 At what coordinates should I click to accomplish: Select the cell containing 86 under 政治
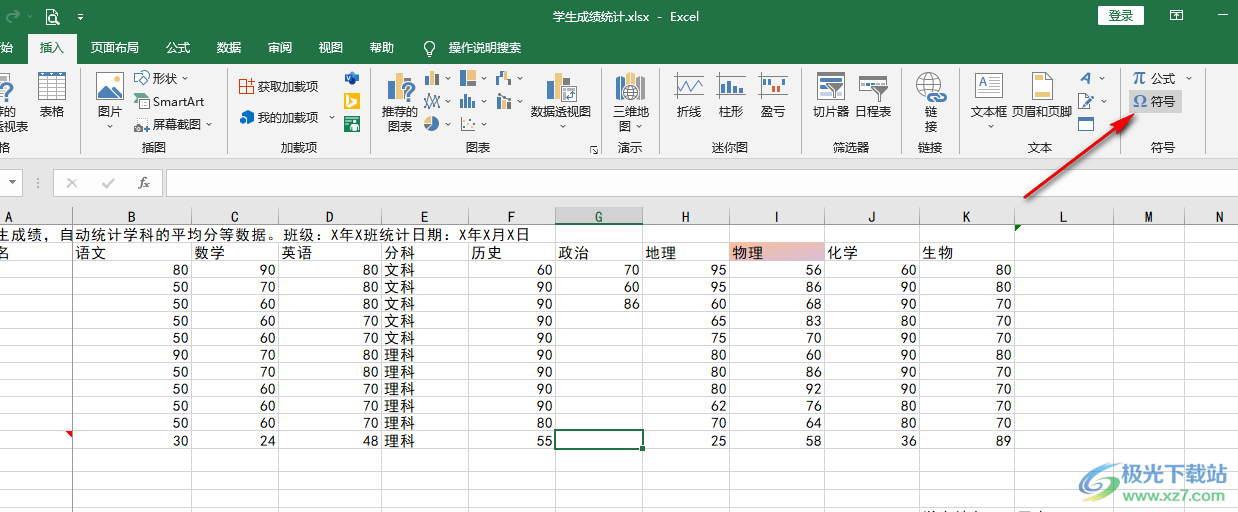coord(599,304)
